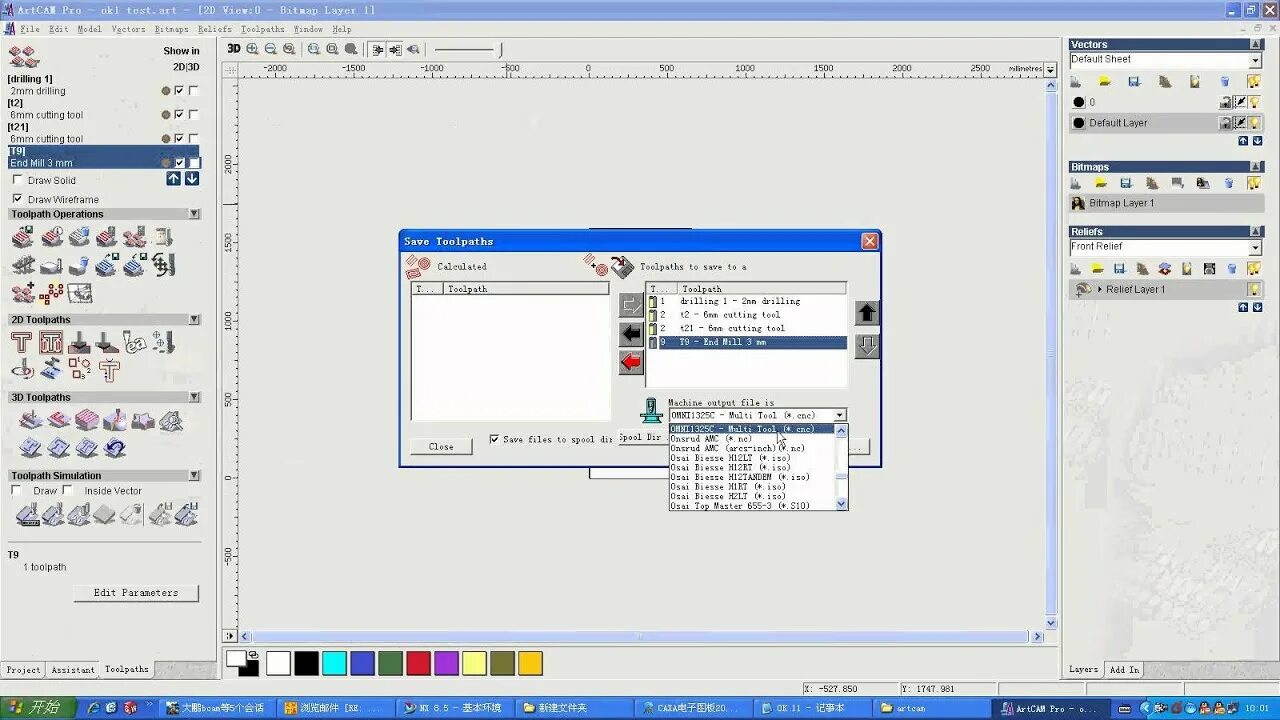Click lock icon on Default Layer
Viewport: 1280px width, 720px height.
tap(1225, 123)
